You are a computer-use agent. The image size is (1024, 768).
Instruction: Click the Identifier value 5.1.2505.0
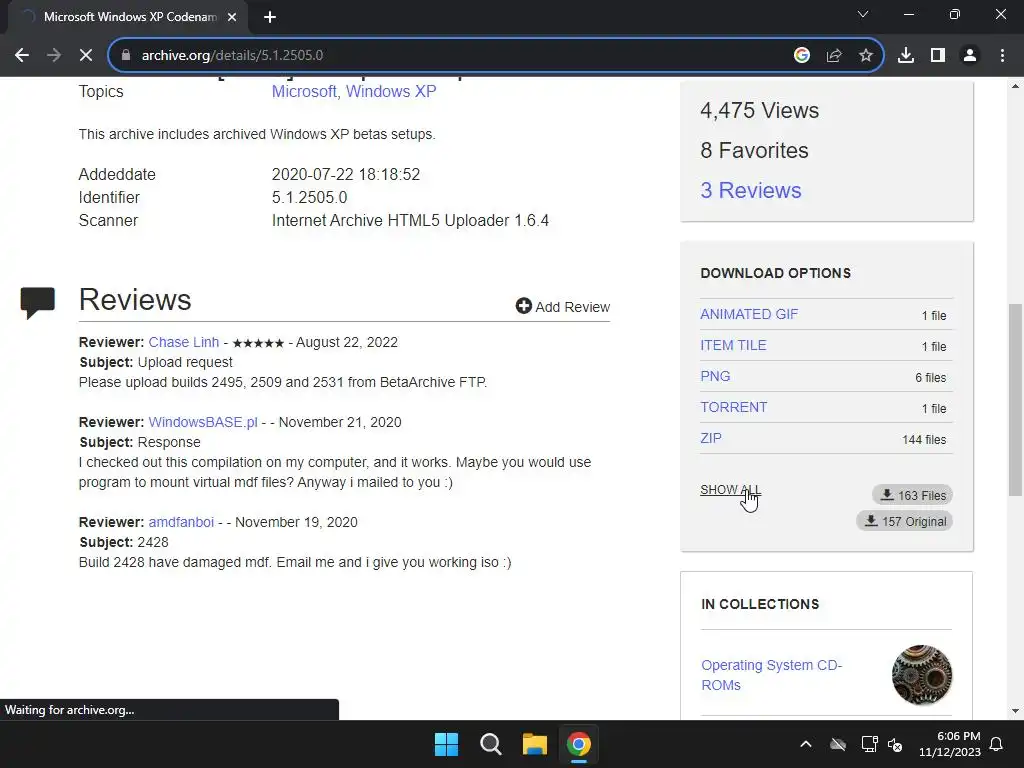310,197
